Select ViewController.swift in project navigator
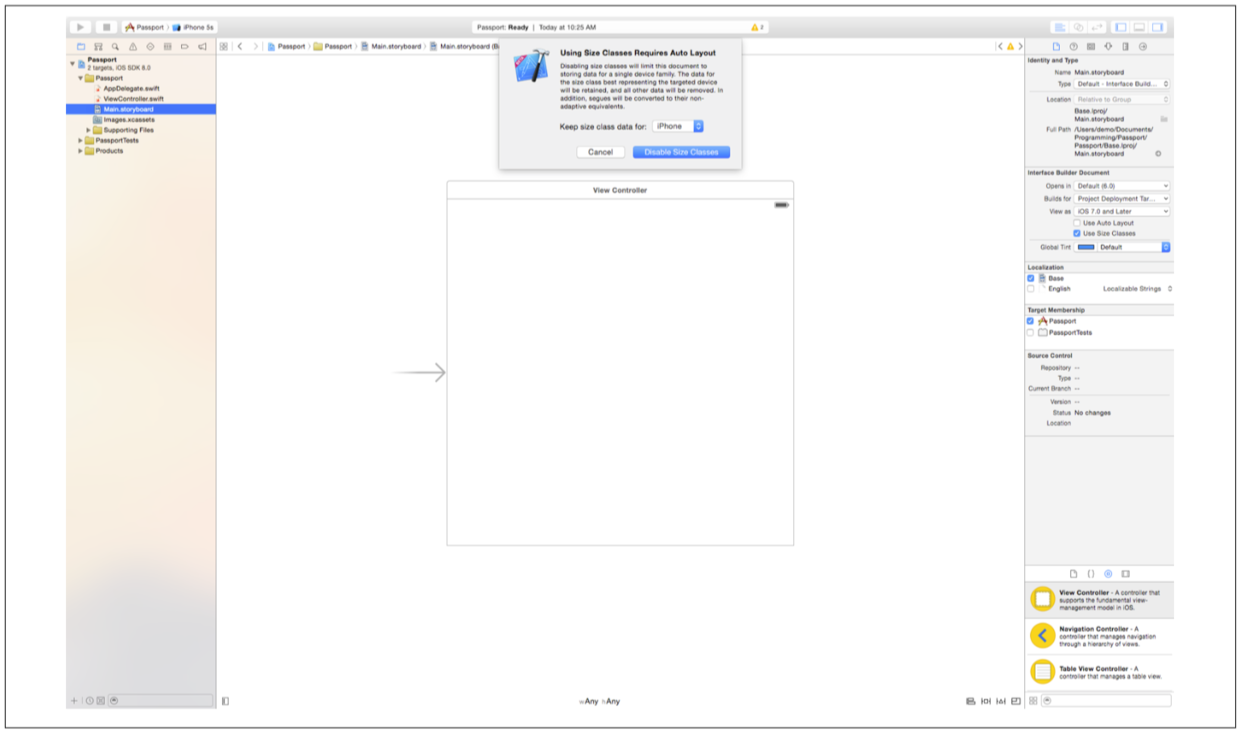The image size is (1240, 735). tap(132, 99)
